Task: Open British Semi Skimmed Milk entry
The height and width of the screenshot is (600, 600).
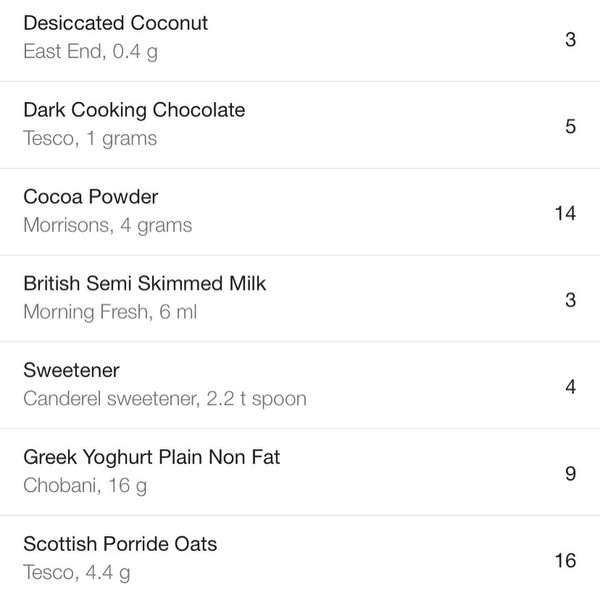Action: click(145, 284)
